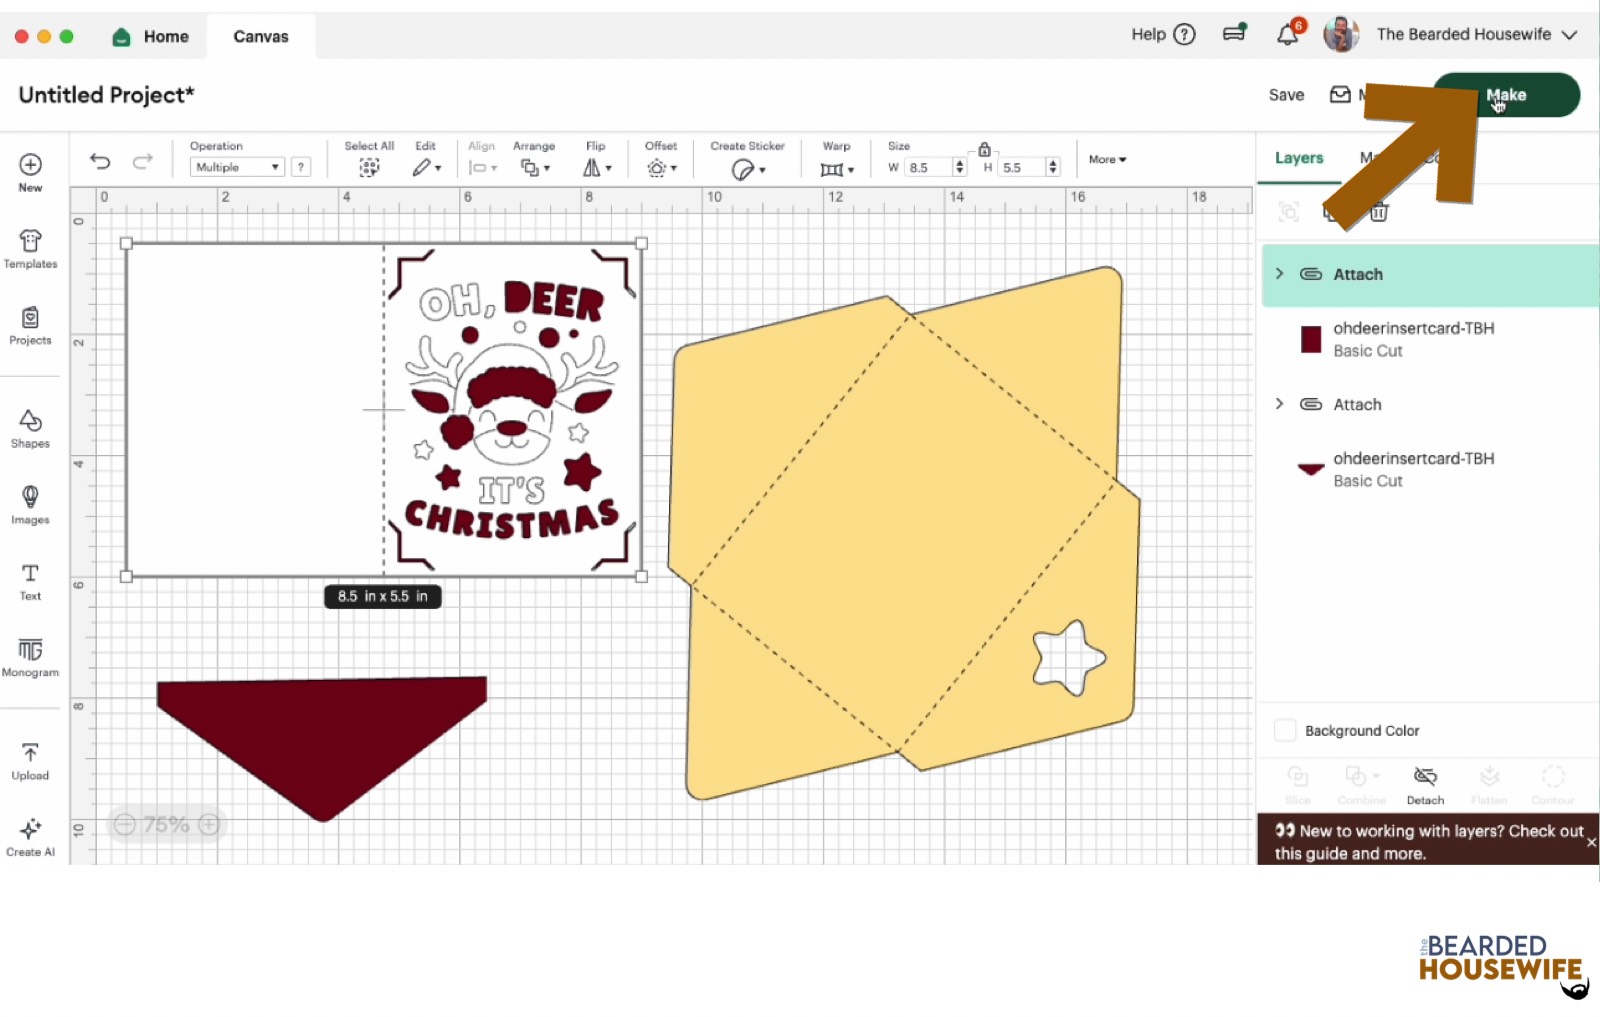Image resolution: width=1600 pixels, height=1017 pixels.
Task: Expand the More toolbar menu
Action: tap(1107, 160)
